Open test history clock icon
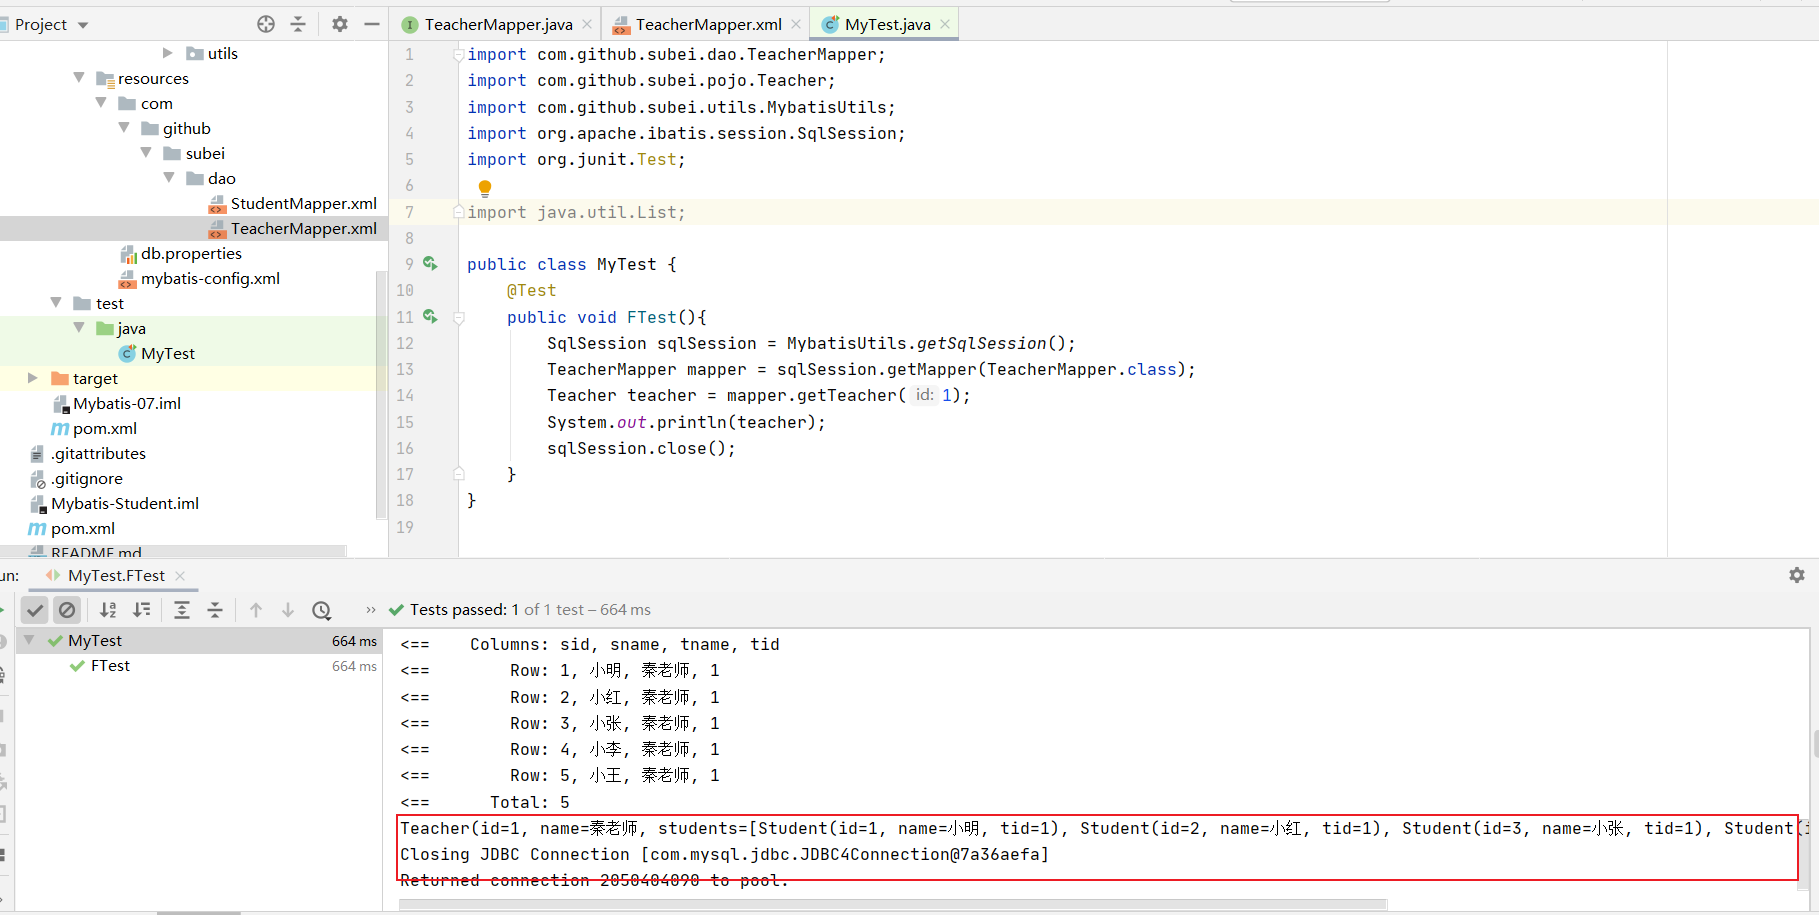 [x=321, y=610]
